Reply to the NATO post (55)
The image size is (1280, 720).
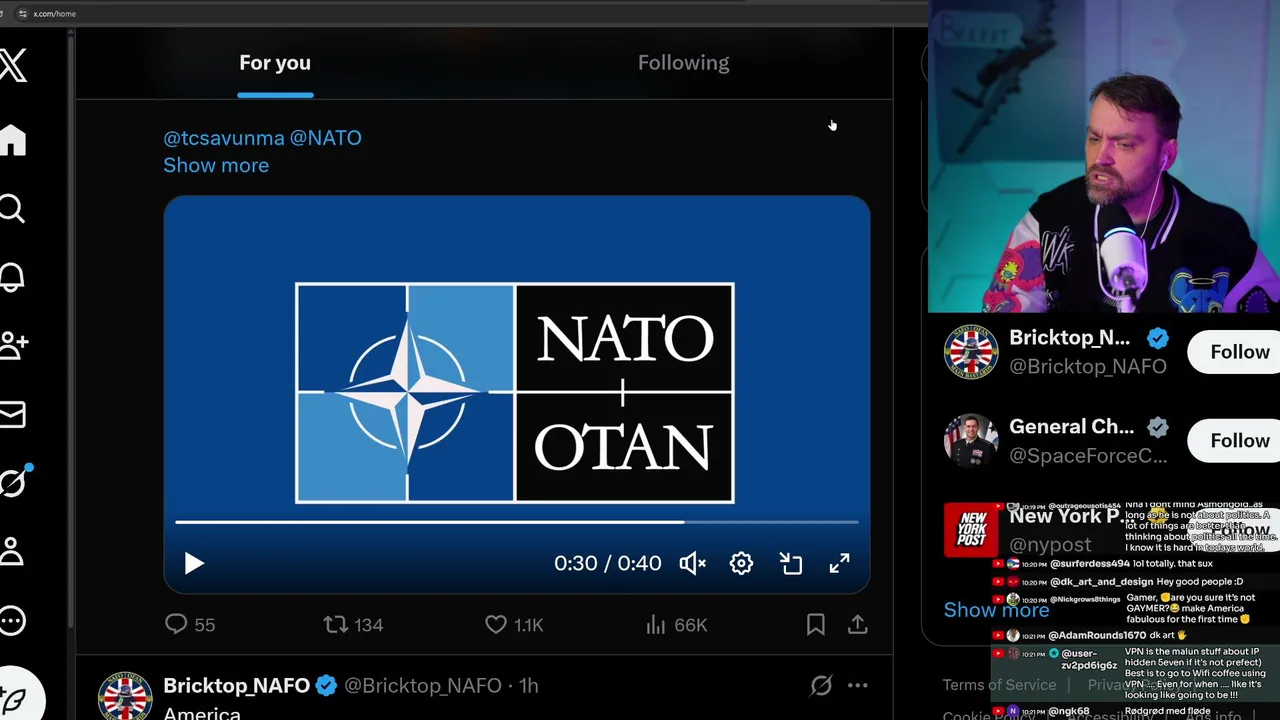pyautogui.click(x=190, y=625)
